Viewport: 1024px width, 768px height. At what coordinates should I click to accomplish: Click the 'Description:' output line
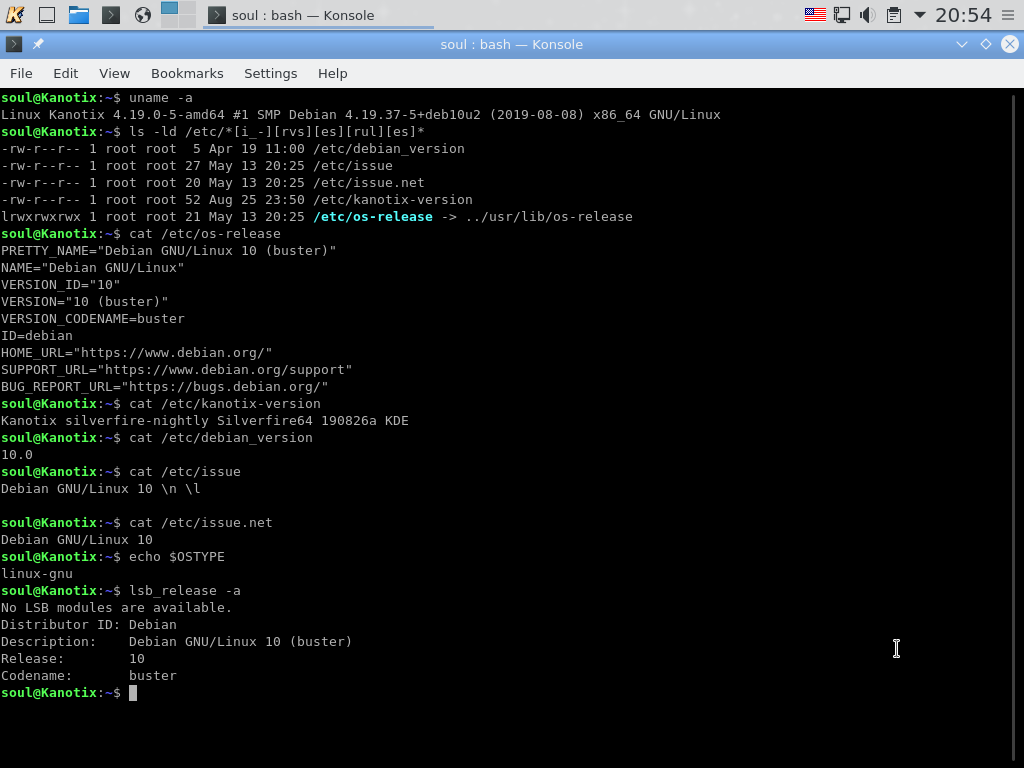tap(176, 641)
